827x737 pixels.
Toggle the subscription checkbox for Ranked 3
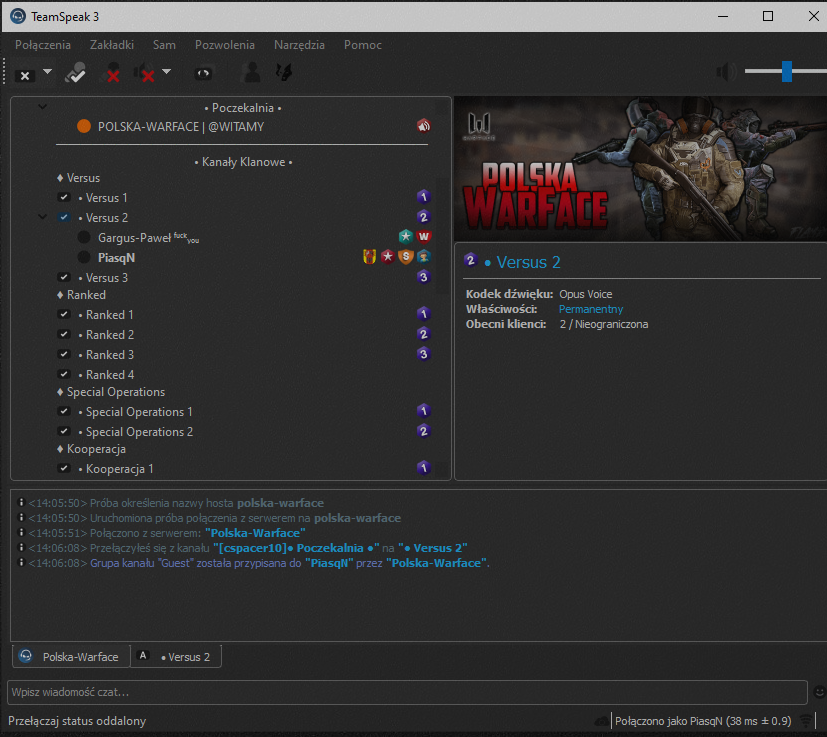click(64, 355)
